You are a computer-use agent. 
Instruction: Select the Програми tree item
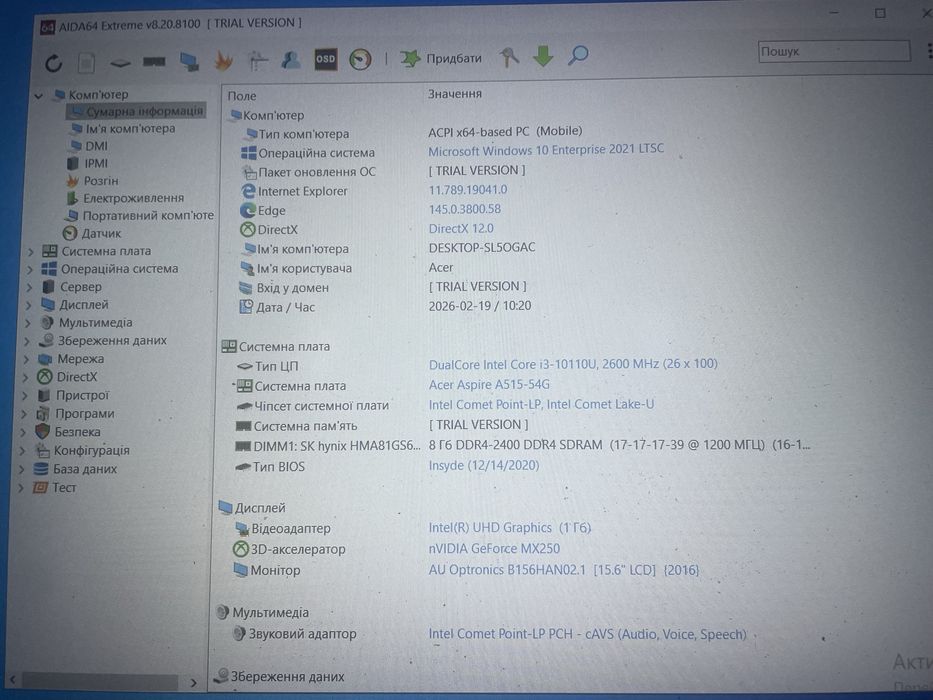75,414
